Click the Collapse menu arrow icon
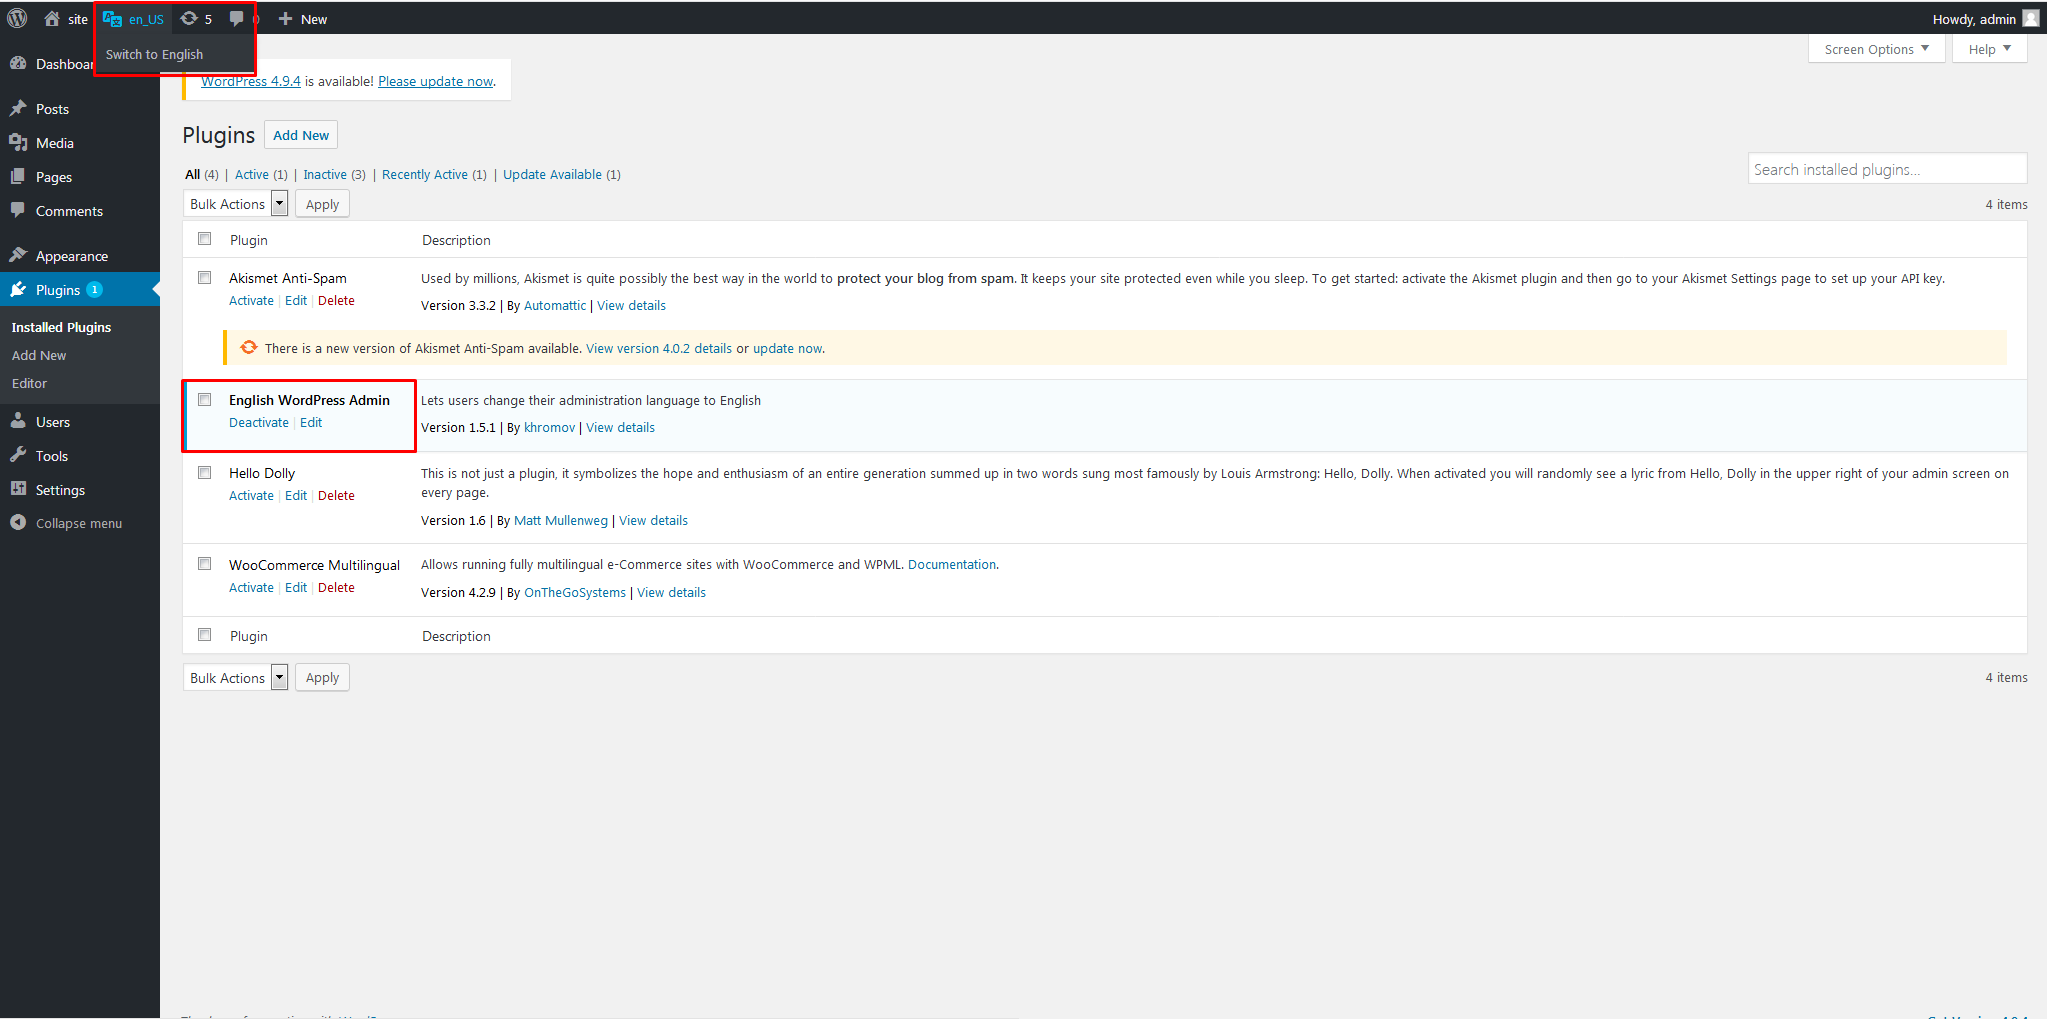The width and height of the screenshot is (2047, 1019). pyautogui.click(x=18, y=522)
